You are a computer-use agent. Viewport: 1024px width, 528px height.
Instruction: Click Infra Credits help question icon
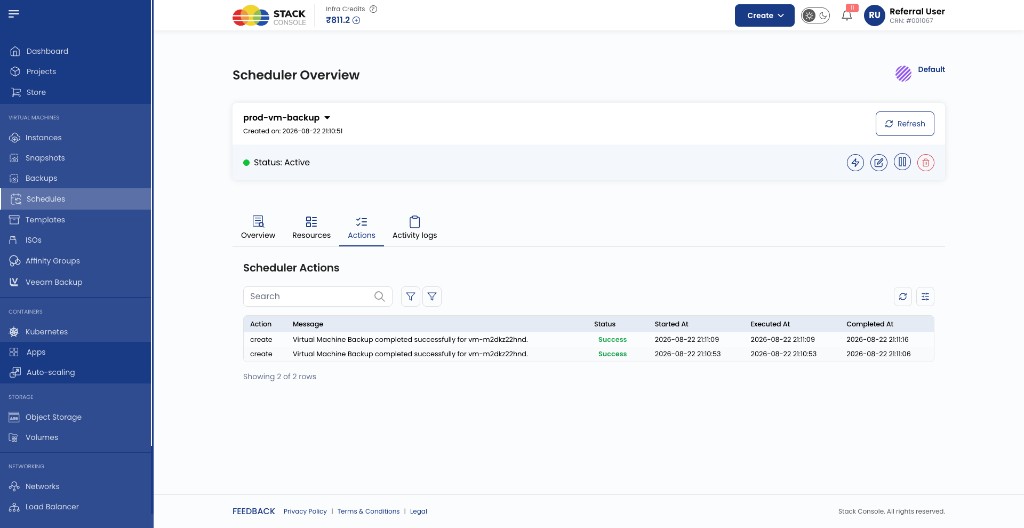[373, 9]
